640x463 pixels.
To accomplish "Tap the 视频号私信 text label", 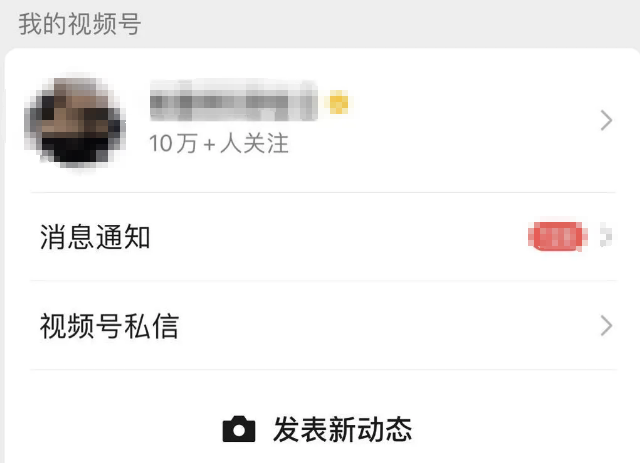I will [109, 326].
